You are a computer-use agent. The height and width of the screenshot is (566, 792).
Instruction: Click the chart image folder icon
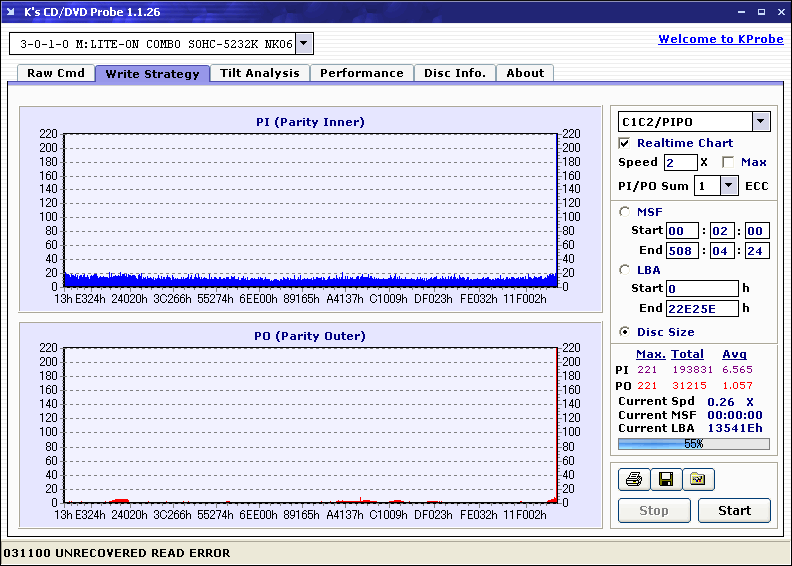698,480
